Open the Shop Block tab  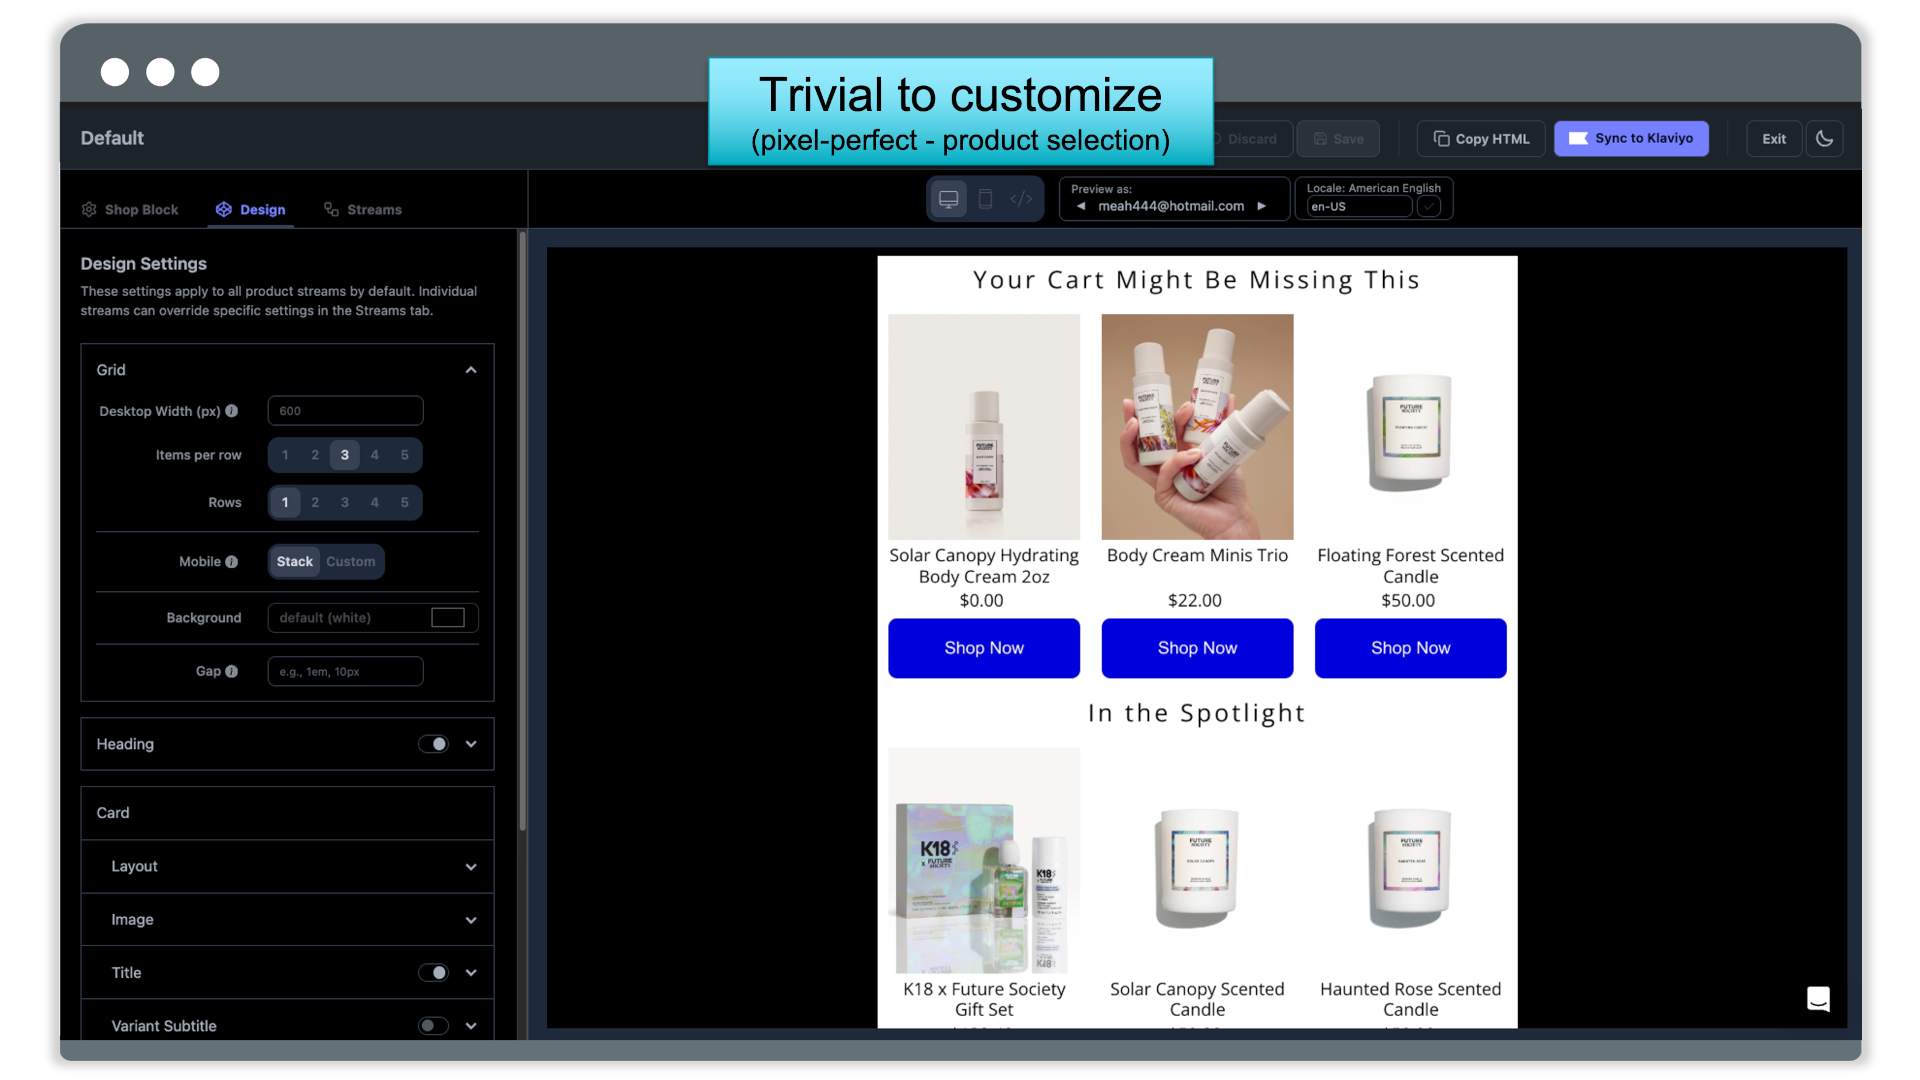click(130, 210)
